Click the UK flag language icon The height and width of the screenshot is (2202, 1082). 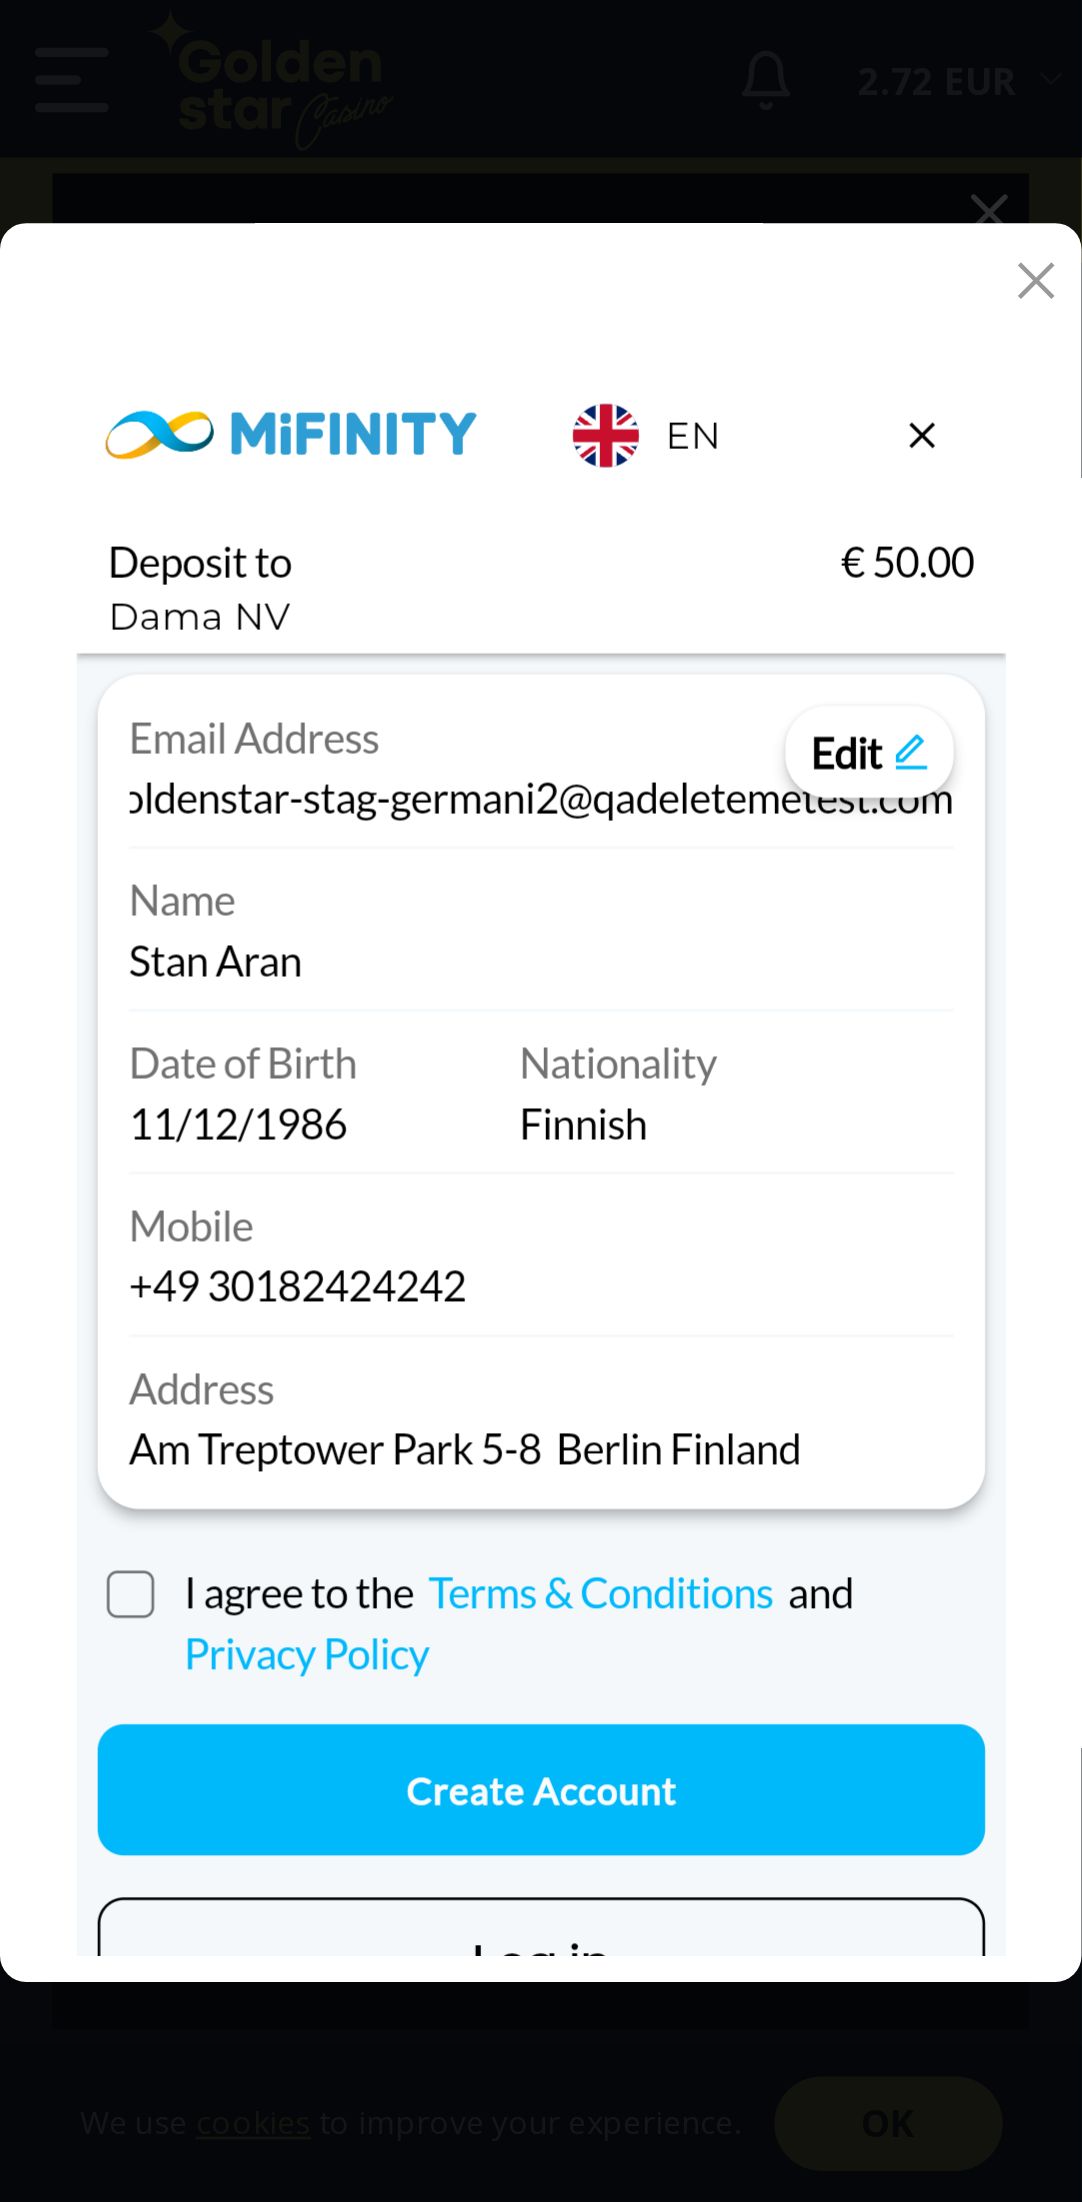tap(605, 435)
